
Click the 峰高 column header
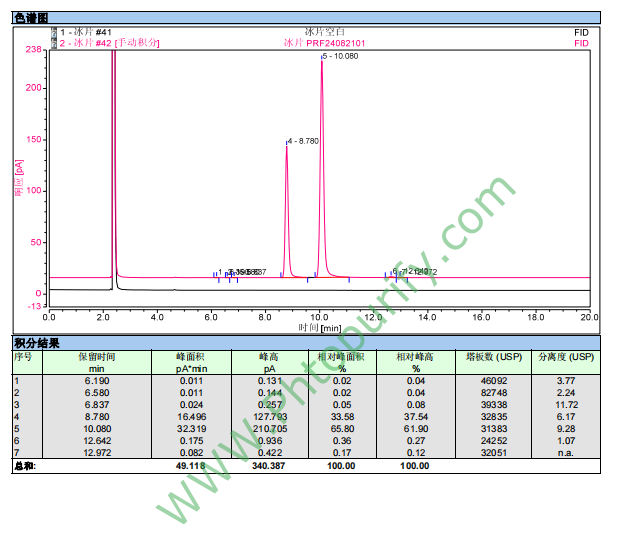point(269,356)
